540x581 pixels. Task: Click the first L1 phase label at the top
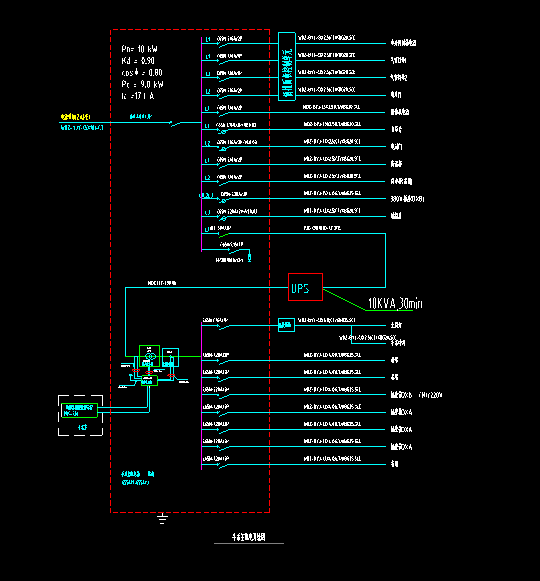[x=208, y=39]
